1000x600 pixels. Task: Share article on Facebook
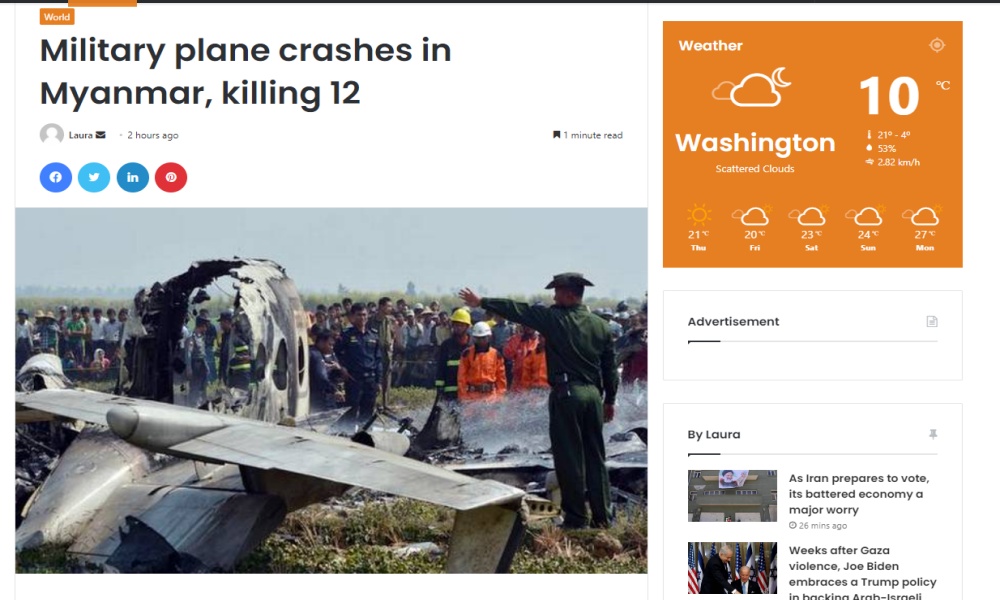[x=55, y=177]
